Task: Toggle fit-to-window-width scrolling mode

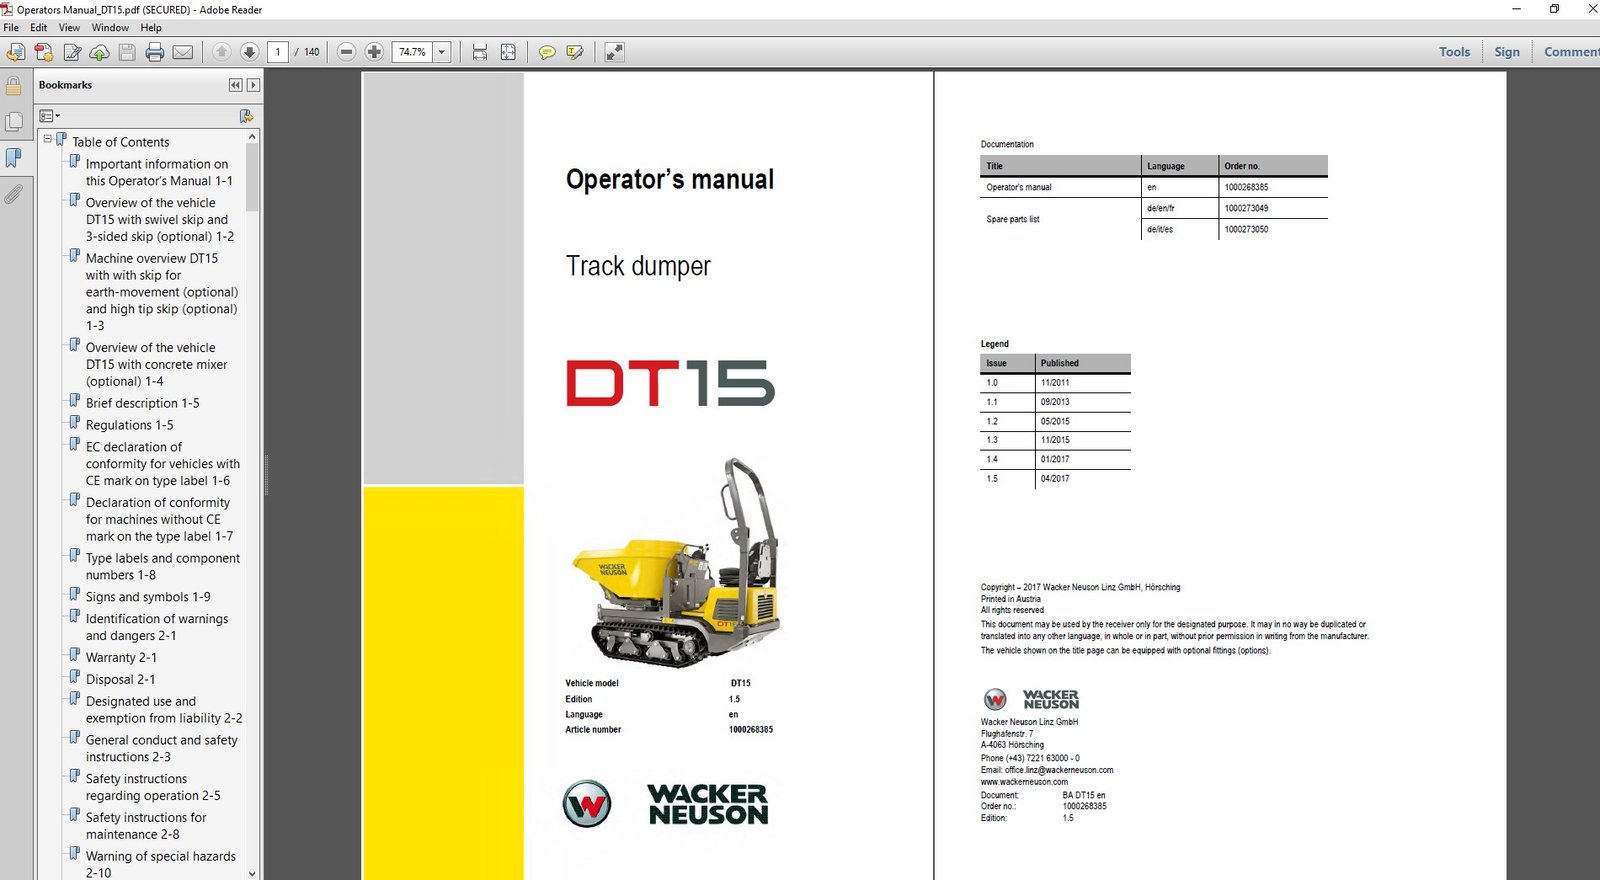Action: pyautogui.click(x=480, y=52)
